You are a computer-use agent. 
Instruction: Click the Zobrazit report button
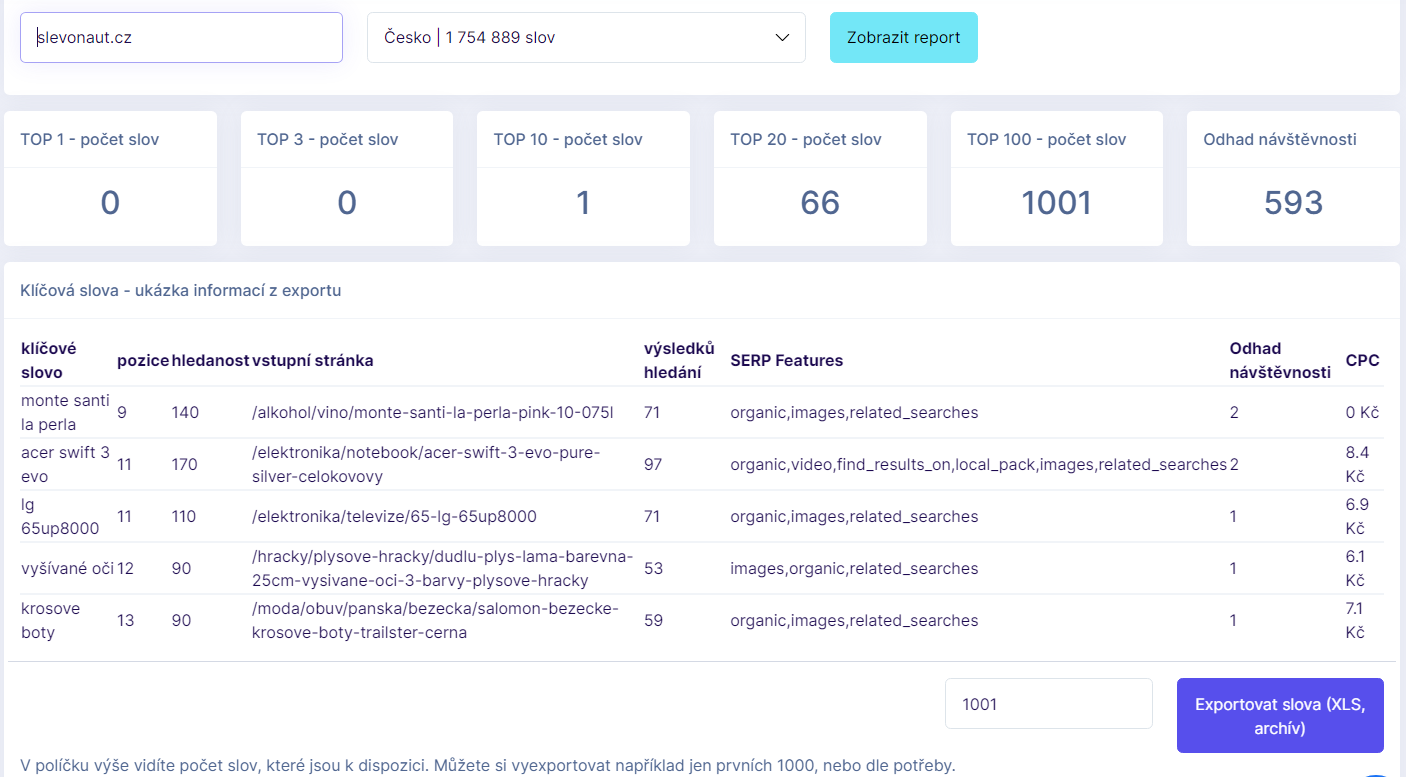tap(903, 38)
